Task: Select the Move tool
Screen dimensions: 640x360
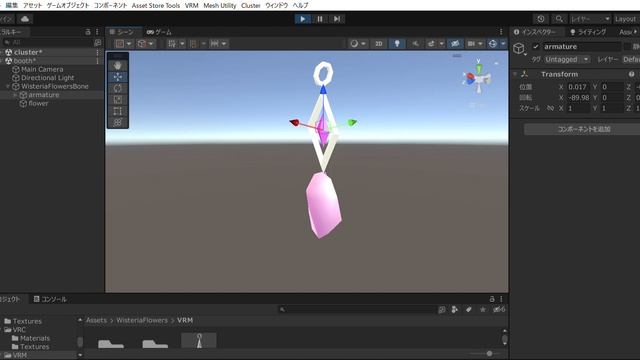Action: tap(118, 77)
